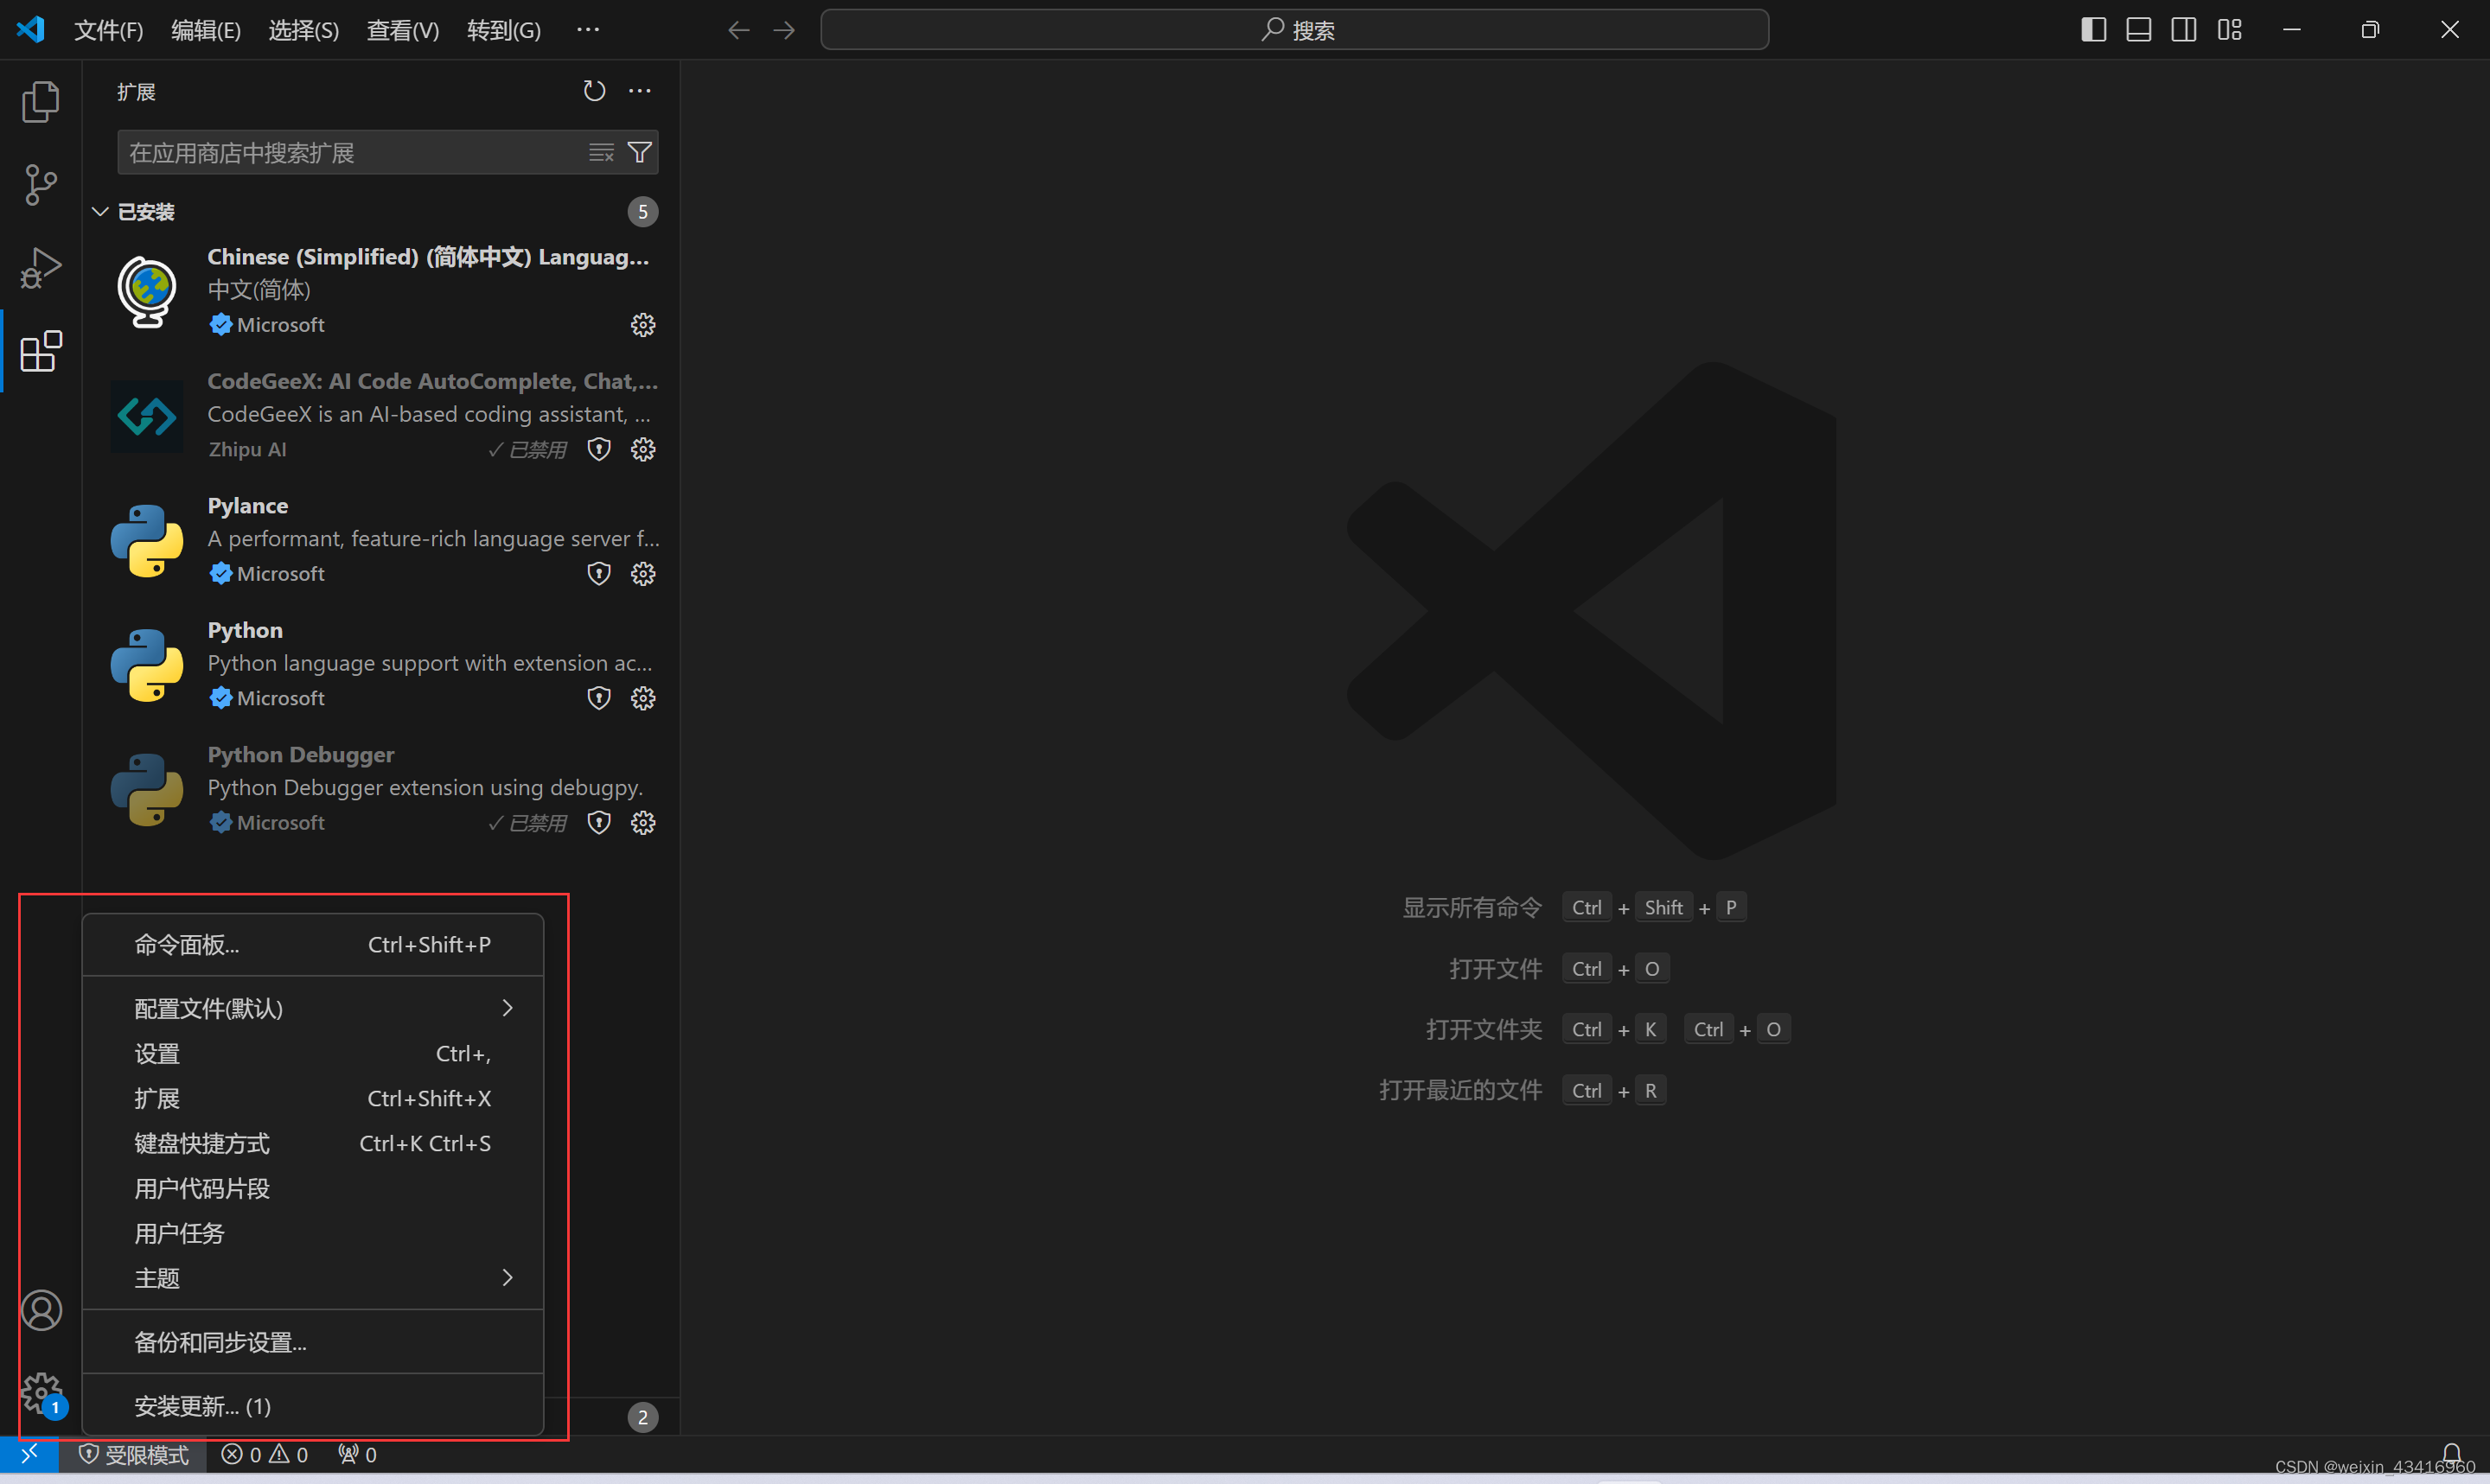Viewport: 2490px width, 1484px height.
Task: Open the 选择(S) menu
Action: point(304,30)
